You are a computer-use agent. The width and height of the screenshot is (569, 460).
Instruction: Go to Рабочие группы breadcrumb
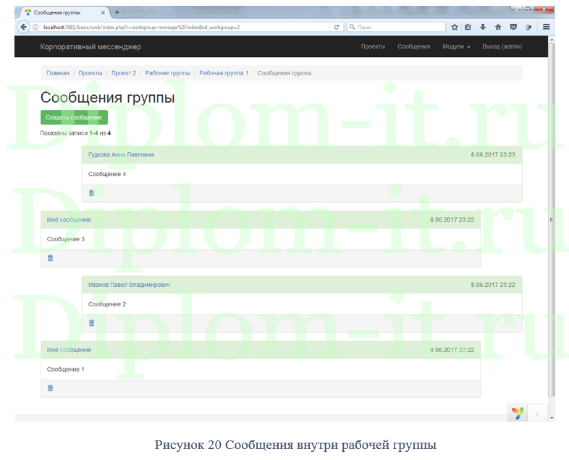168,73
